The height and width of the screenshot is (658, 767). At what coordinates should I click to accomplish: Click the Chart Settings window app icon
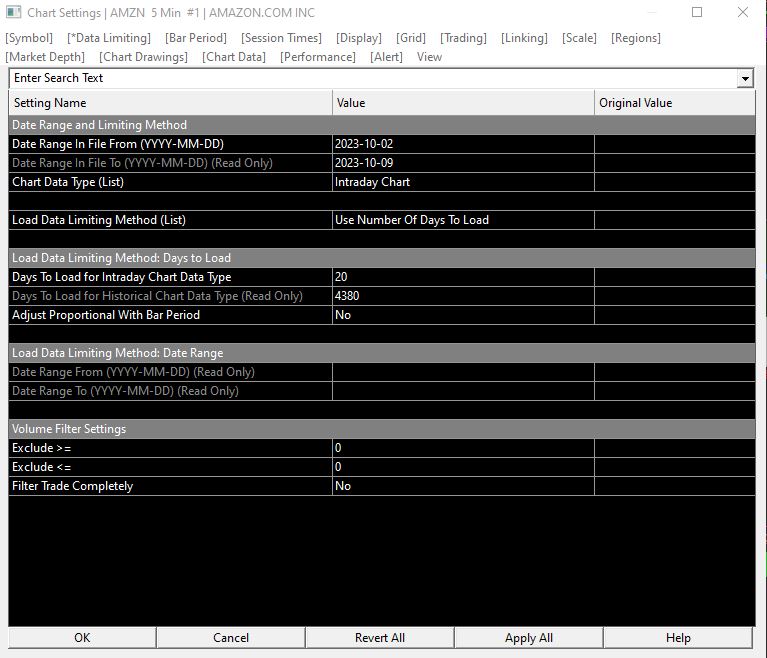point(13,12)
